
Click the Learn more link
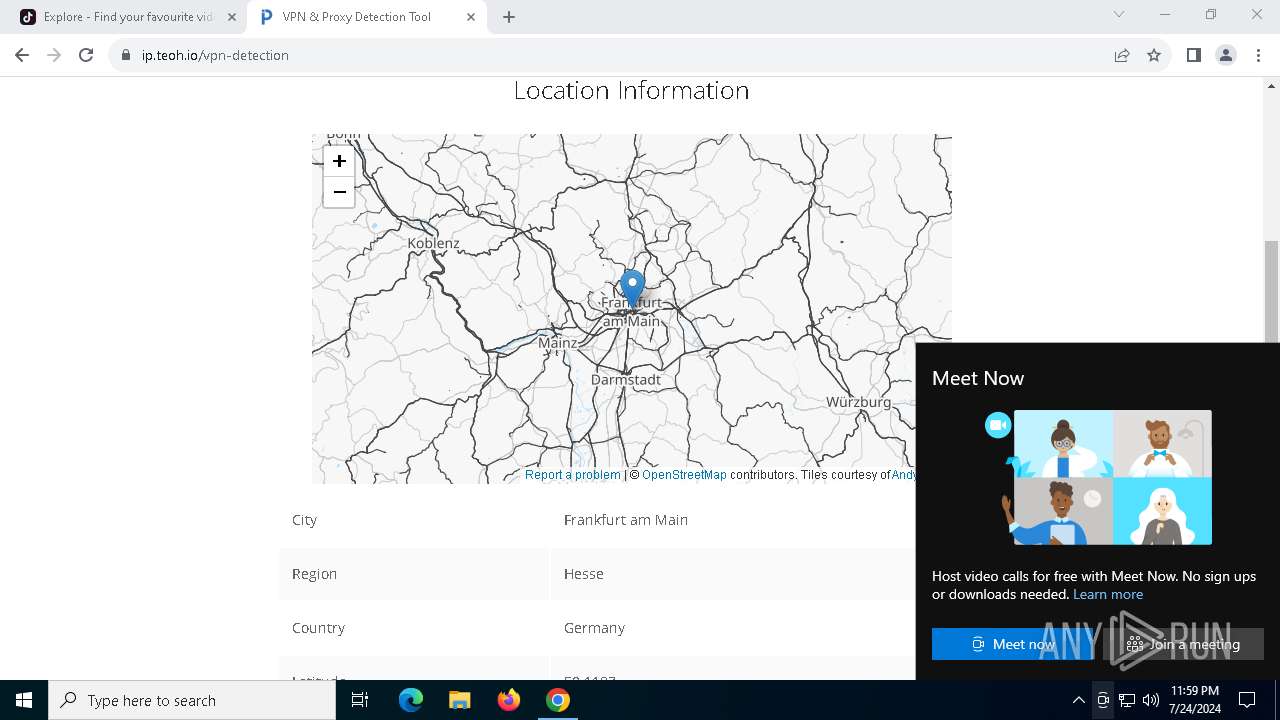tap(1108, 594)
